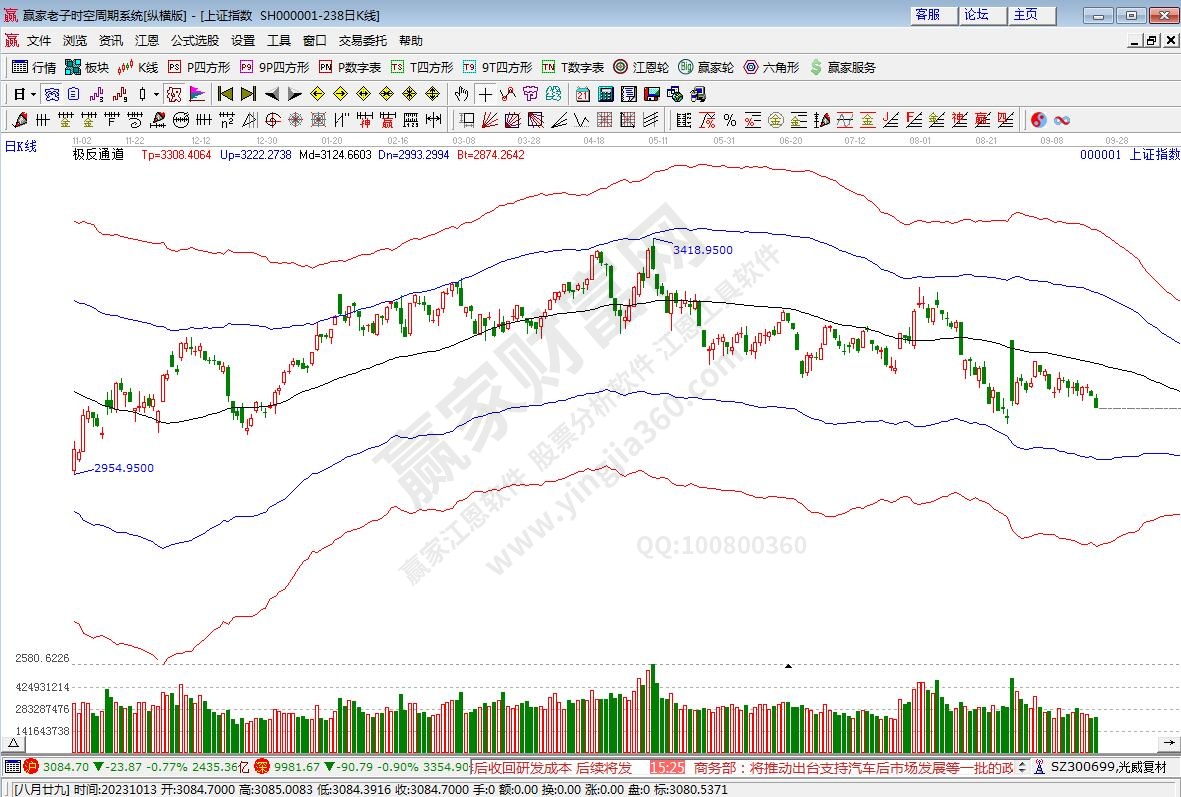Open the 交易委托 menu
1181x797 pixels.
coord(362,41)
